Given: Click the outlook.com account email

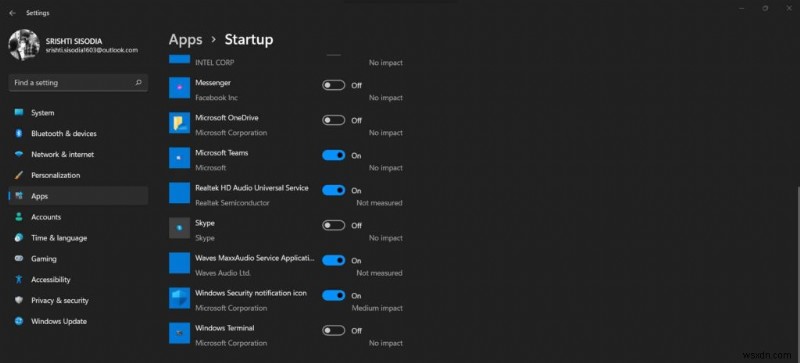Looking at the screenshot, I should (92, 50).
